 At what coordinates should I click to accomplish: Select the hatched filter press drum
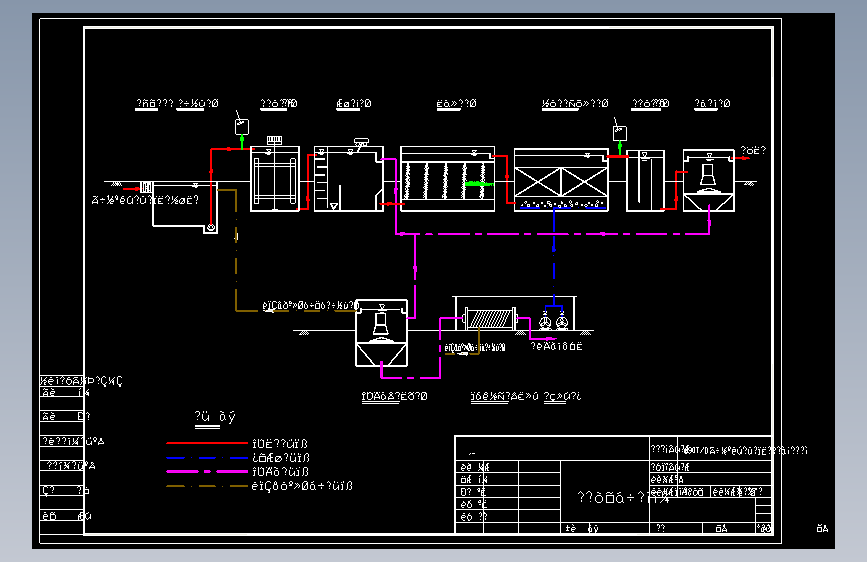click(490, 319)
